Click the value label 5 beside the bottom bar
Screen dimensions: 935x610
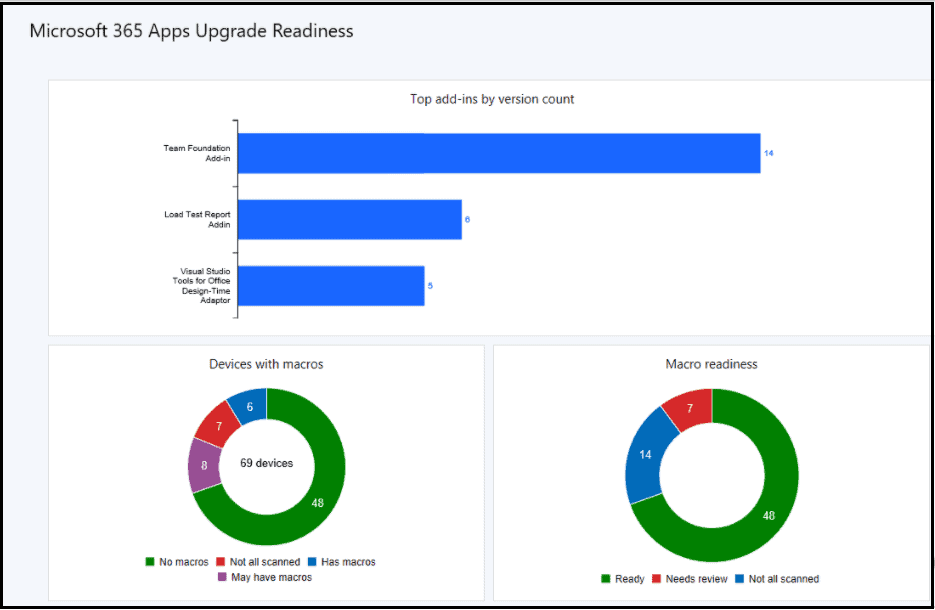click(x=430, y=286)
